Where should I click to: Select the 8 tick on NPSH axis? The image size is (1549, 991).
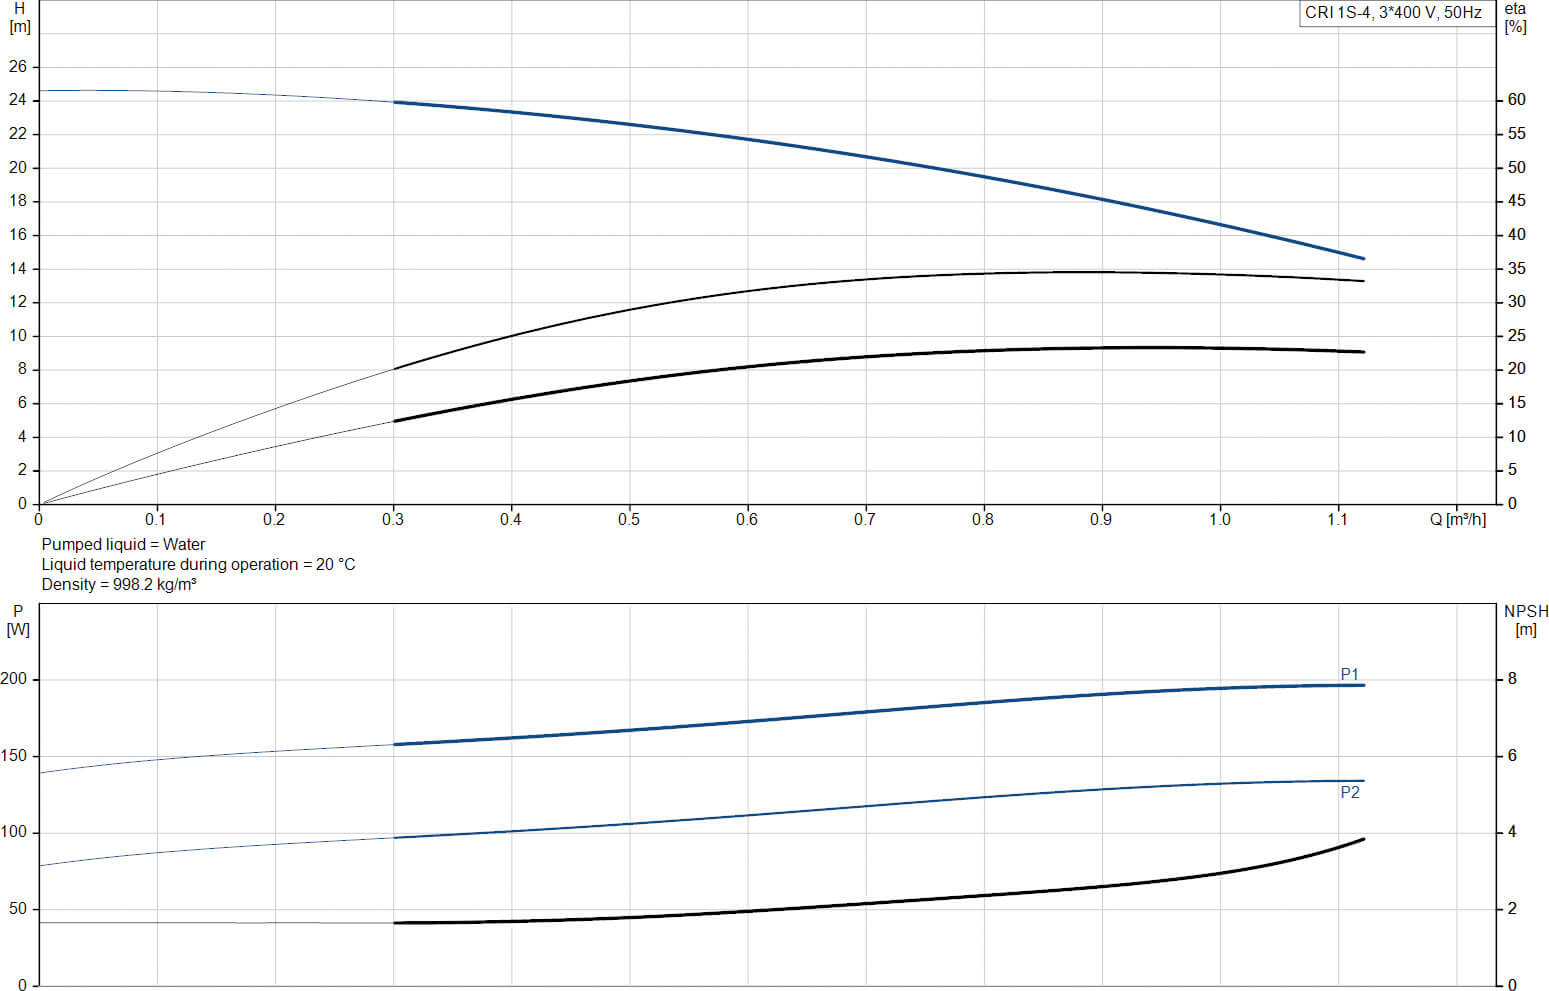pos(1512,679)
